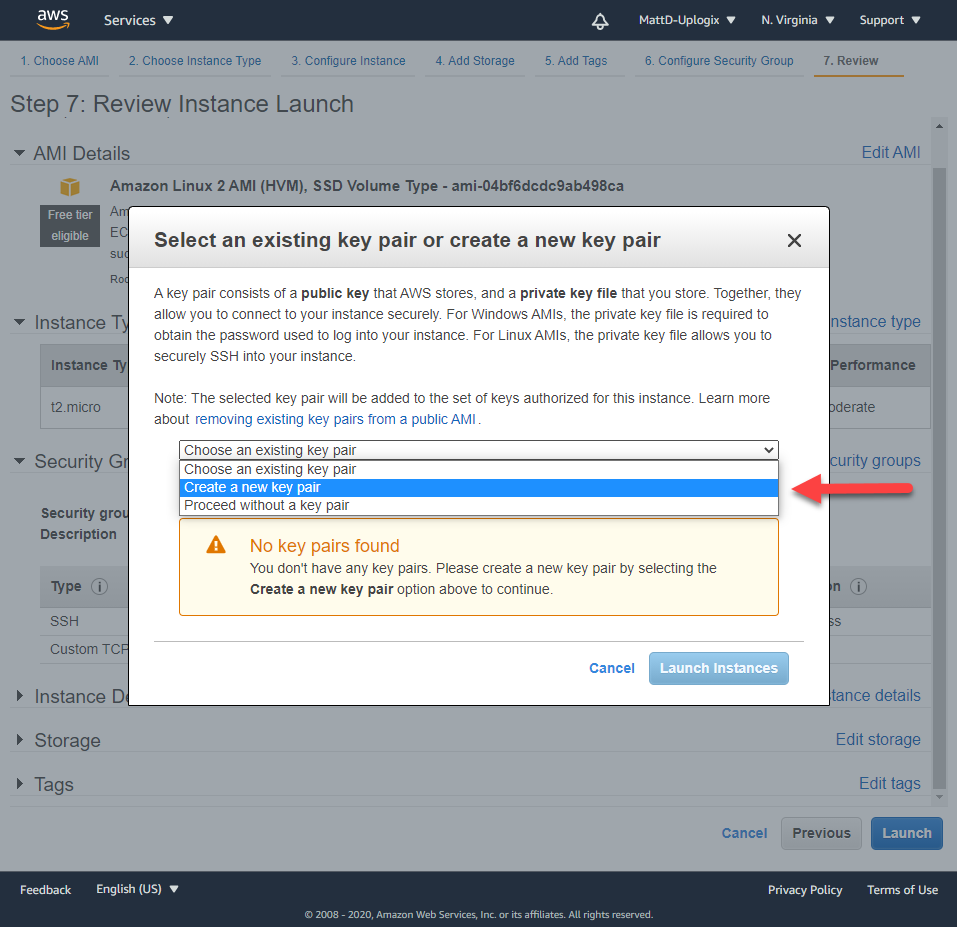Open the notifications bell icon
This screenshot has height=927, width=957.
600,20
